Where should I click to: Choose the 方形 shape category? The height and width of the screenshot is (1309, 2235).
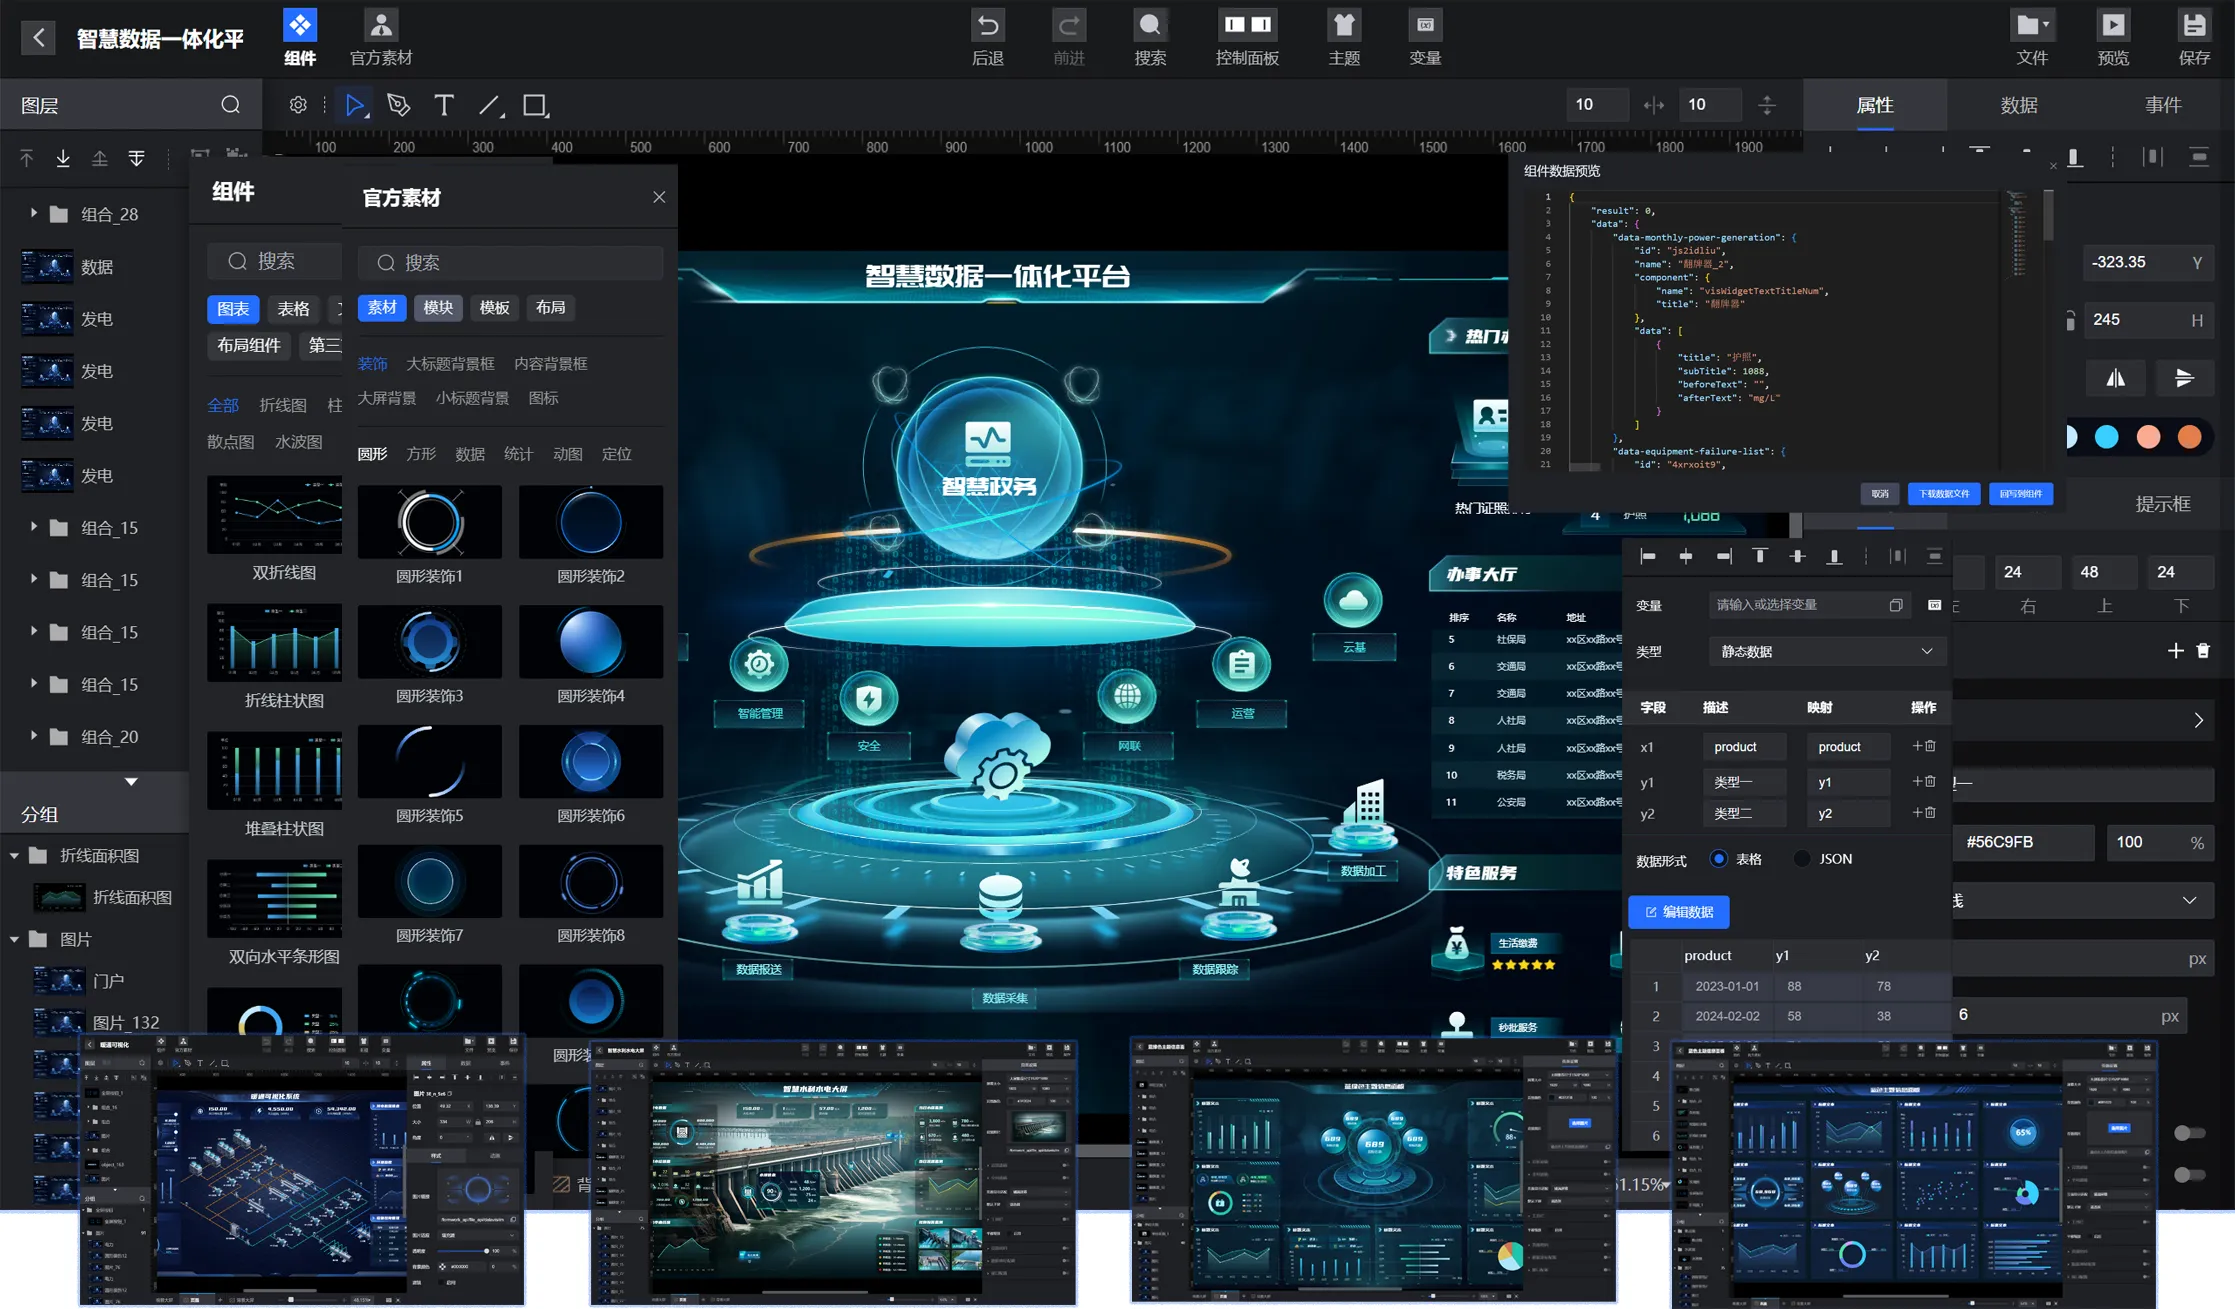click(x=421, y=454)
